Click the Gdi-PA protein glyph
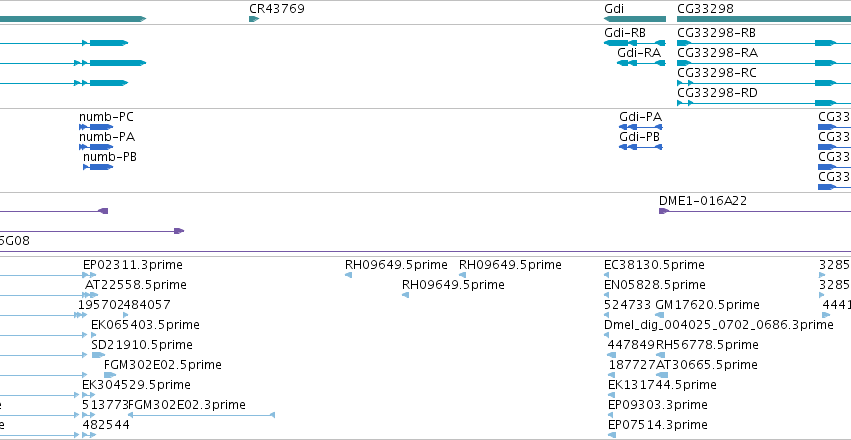The width and height of the screenshot is (851, 440). coord(640,127)
